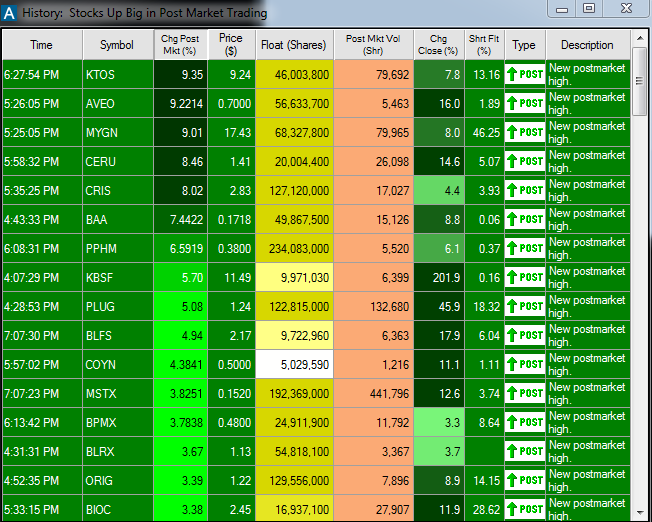Click the POST arrow icon in KBSF row
This screenshot has height=522, width=652.
pos(525,277)
